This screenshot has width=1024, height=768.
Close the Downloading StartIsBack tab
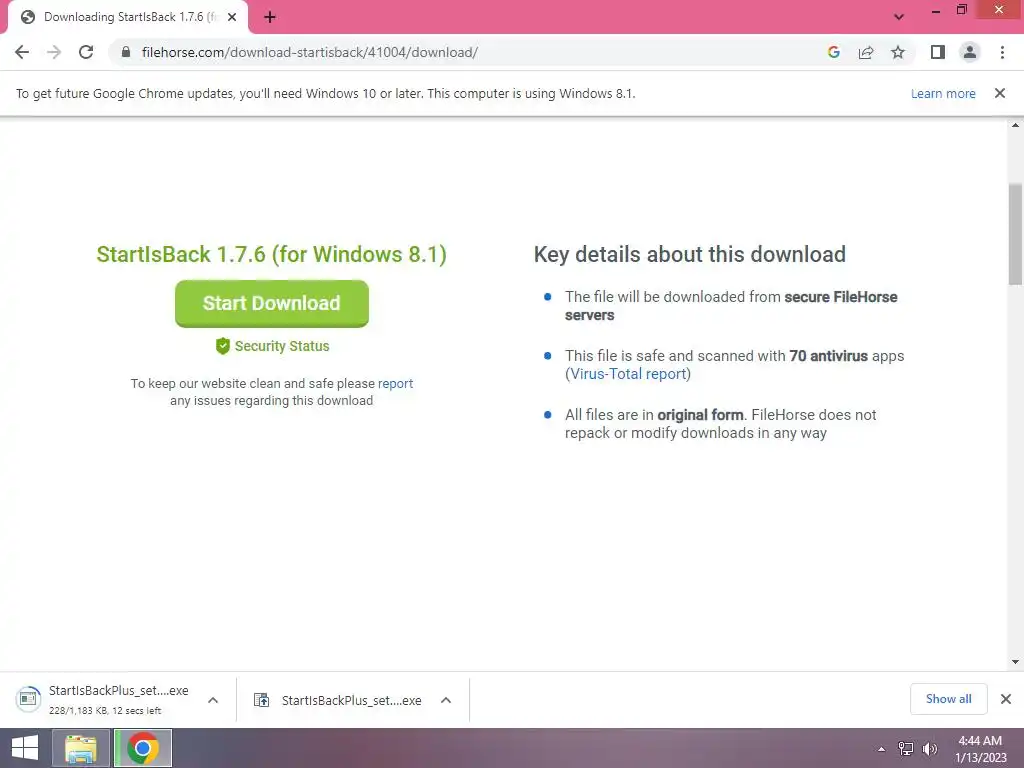(x=232, y=18)
